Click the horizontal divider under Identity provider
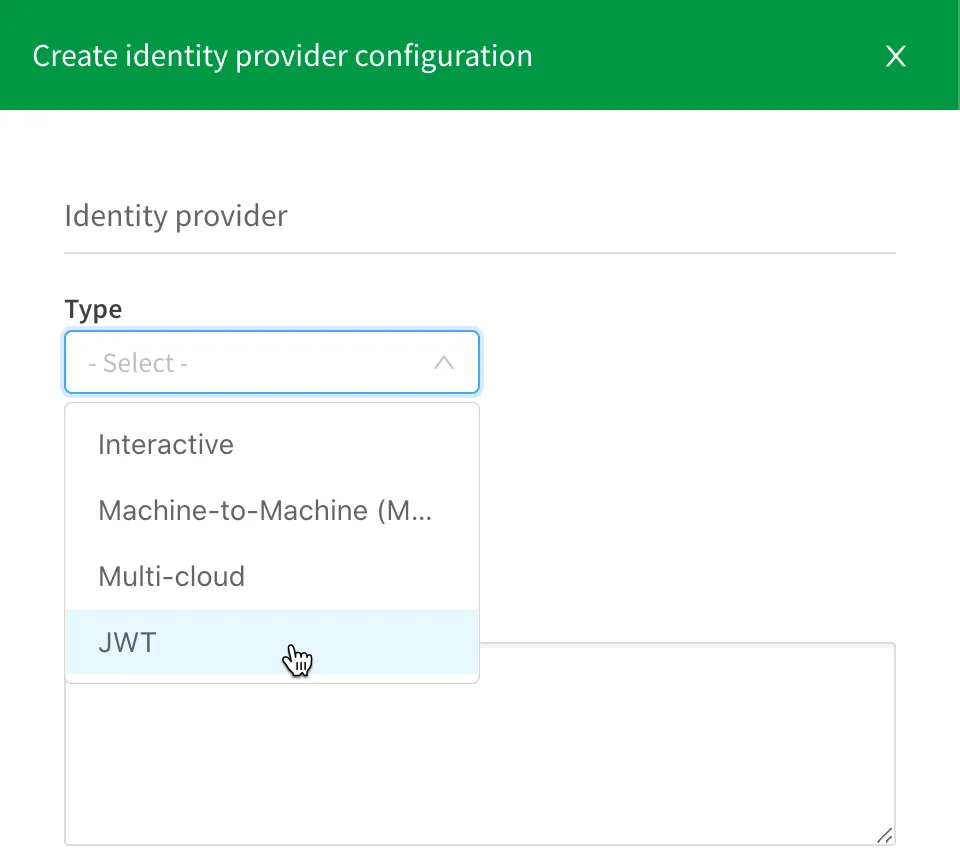Viewport: 960px width, 862px height. point(480,251)
